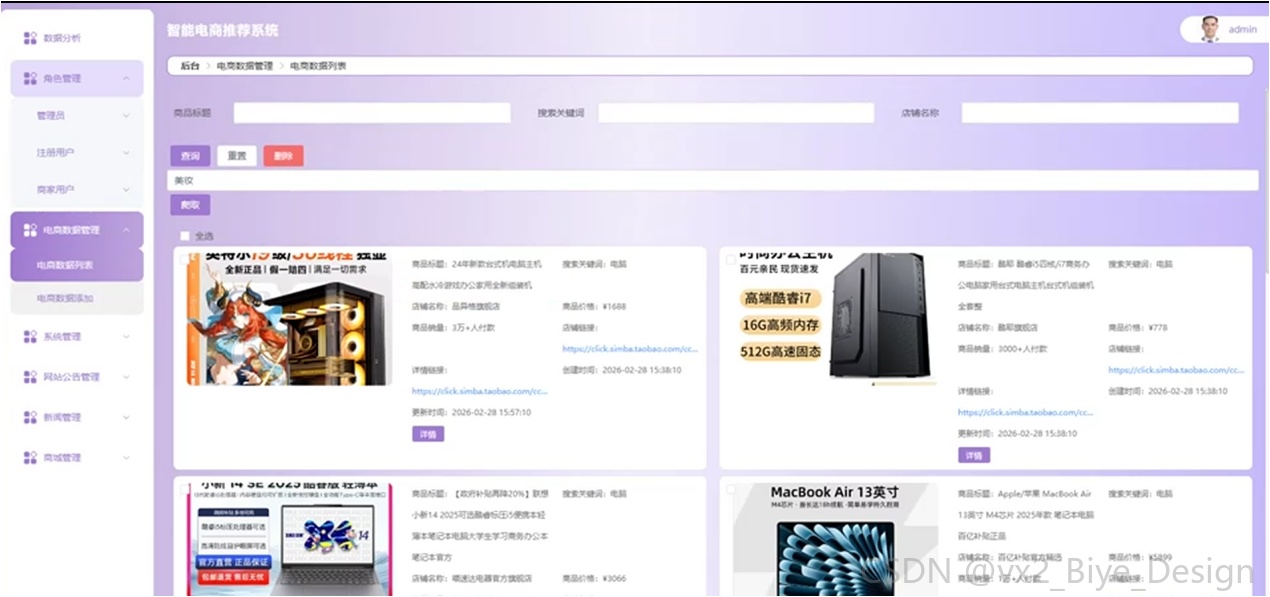The width and height of the screenshot is (1270, 597).
Task: Focus the 商品标题 input field
Action: [x=372, y=113]
